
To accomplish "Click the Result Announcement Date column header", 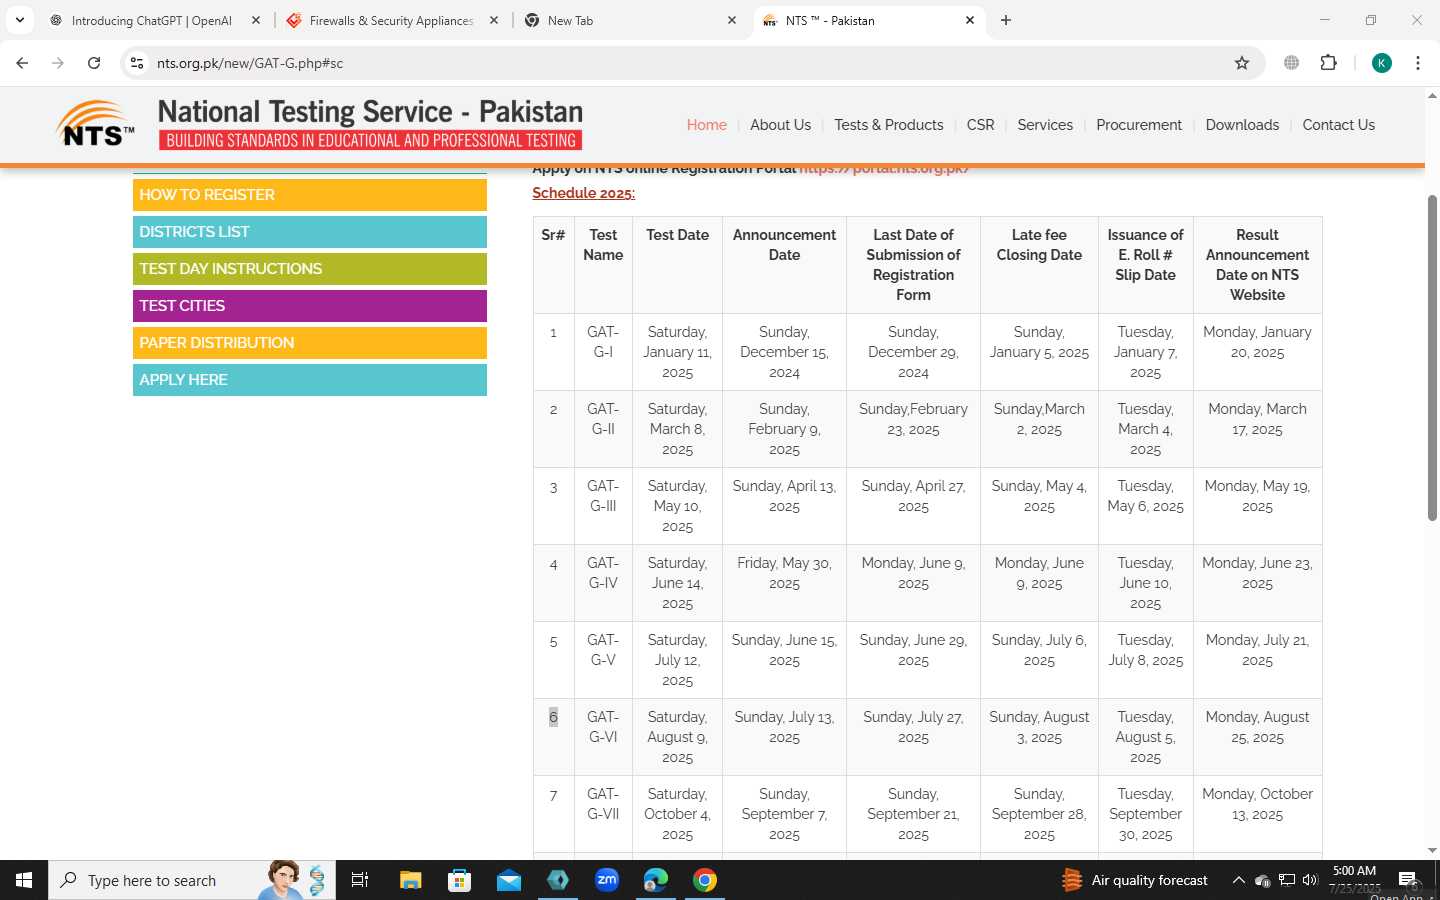I will tap(1257, 265).
